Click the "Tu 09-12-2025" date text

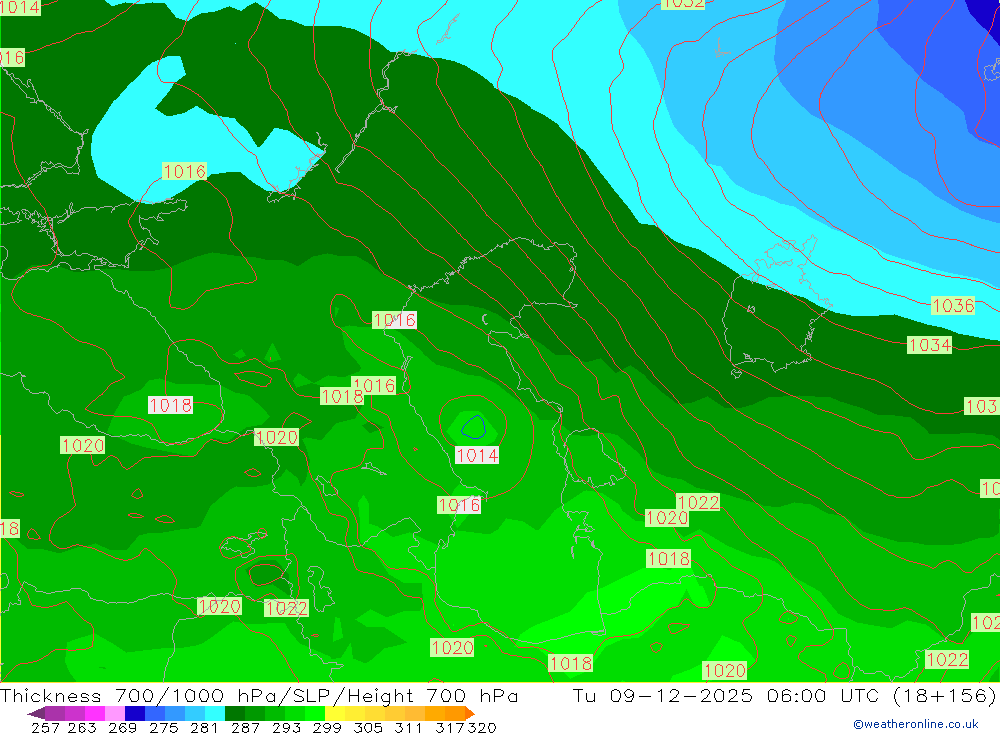pyautogui.click(x=663, y=695)
